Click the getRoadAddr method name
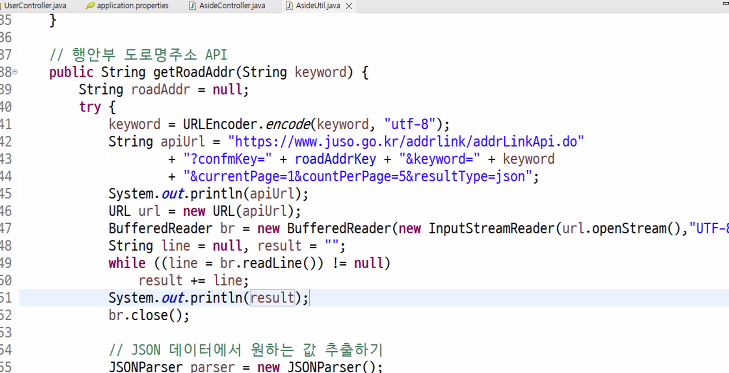 tap(195, 72)
